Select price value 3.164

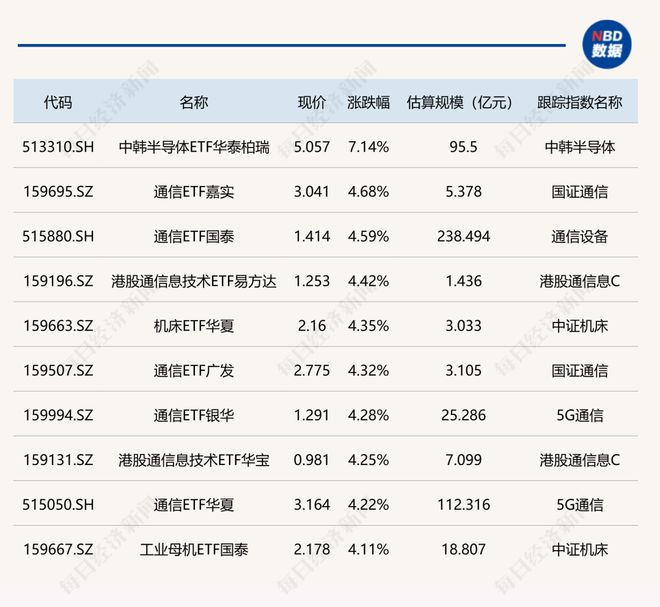click(312, 505)
